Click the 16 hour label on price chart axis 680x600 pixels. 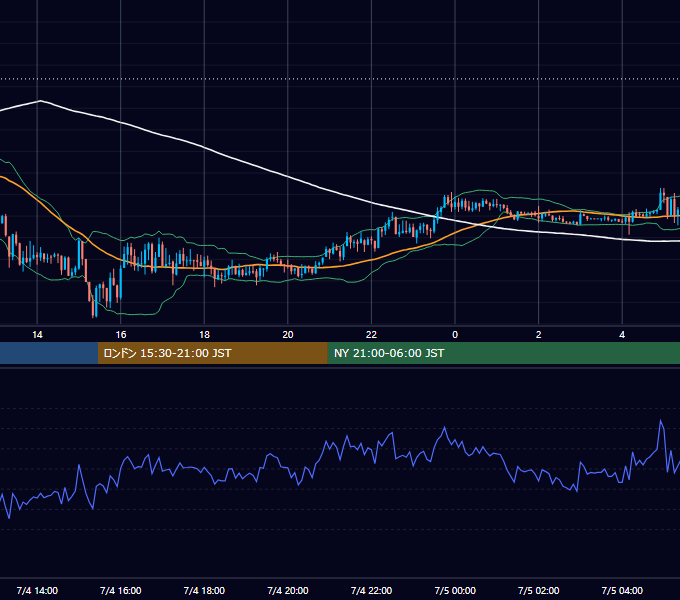click(121, 335)
